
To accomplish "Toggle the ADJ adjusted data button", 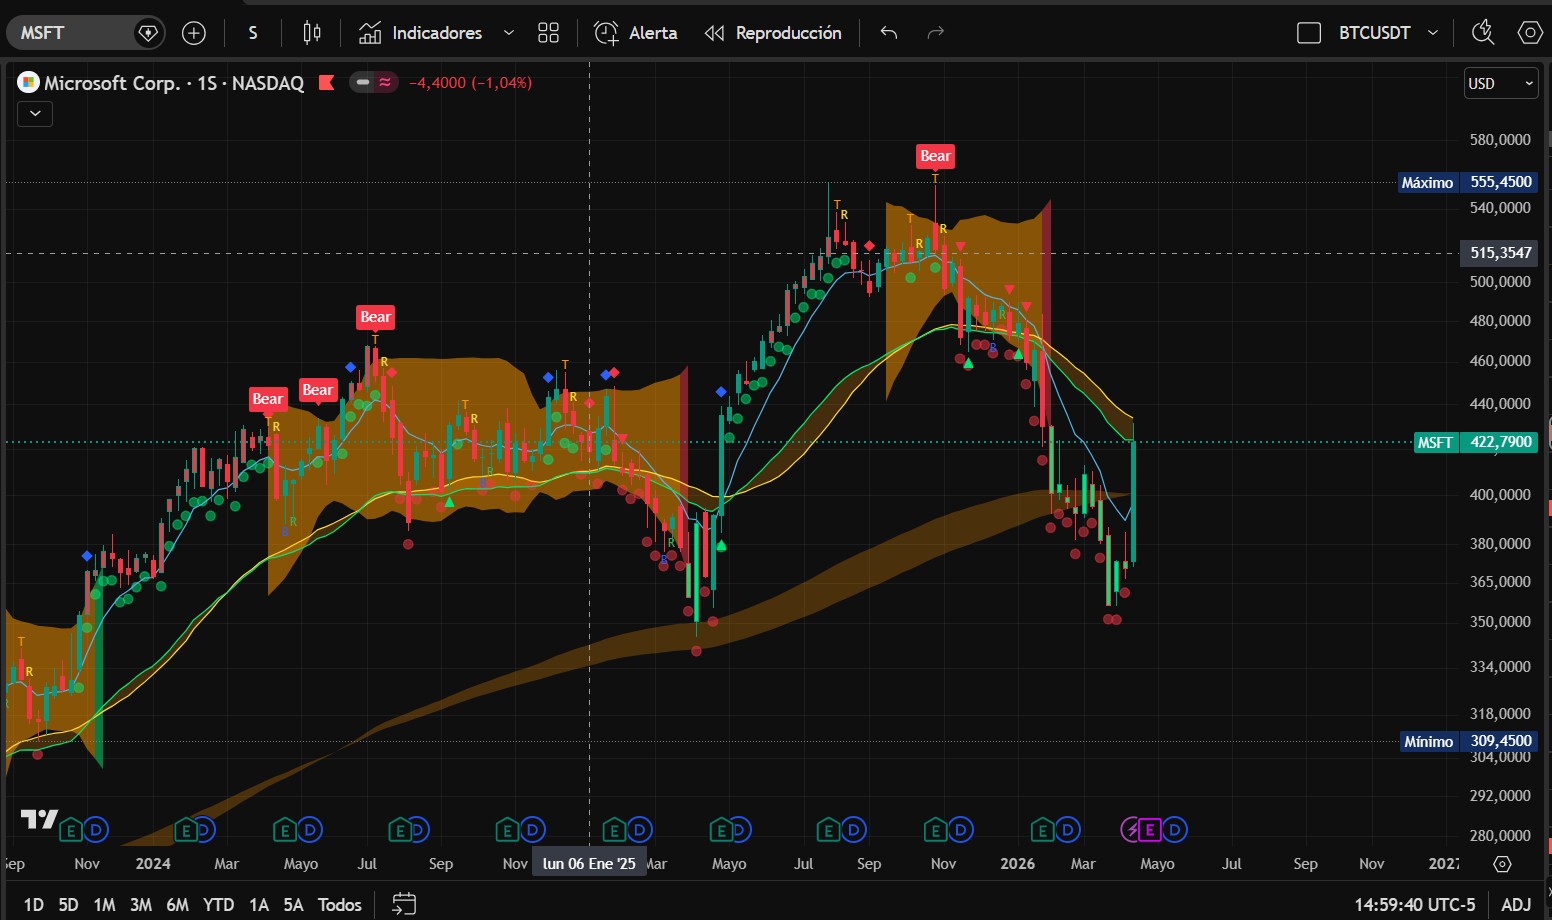I will [x=1516, y=904].
